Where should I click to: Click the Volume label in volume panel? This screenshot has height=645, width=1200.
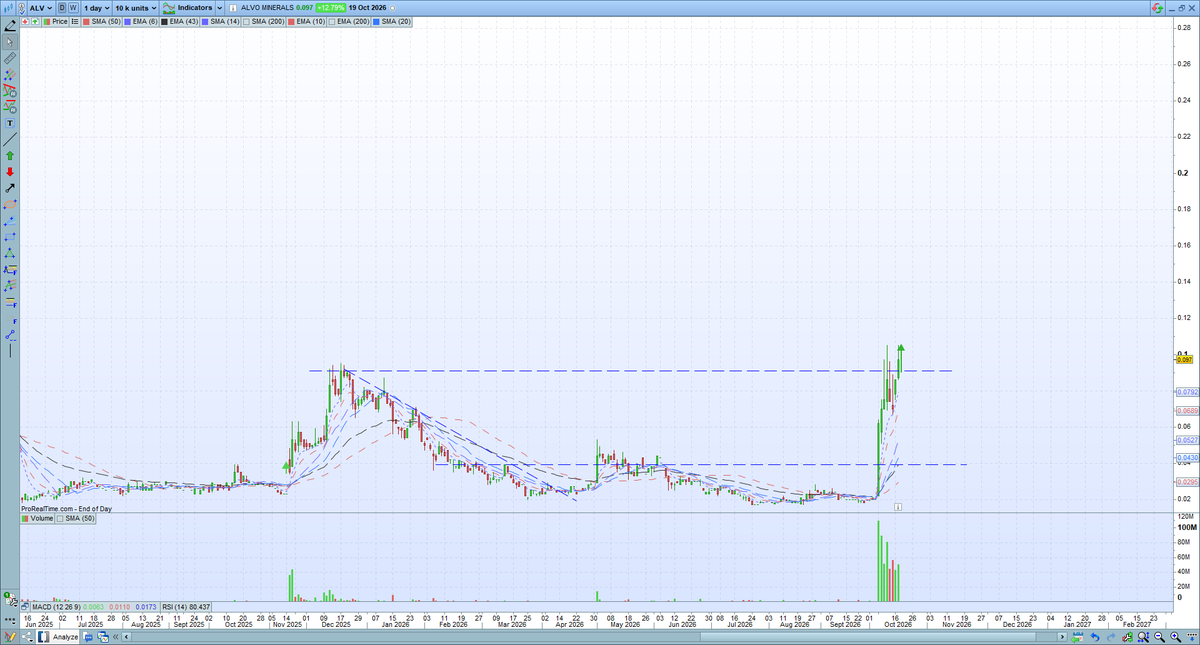[x=42, y=520]
